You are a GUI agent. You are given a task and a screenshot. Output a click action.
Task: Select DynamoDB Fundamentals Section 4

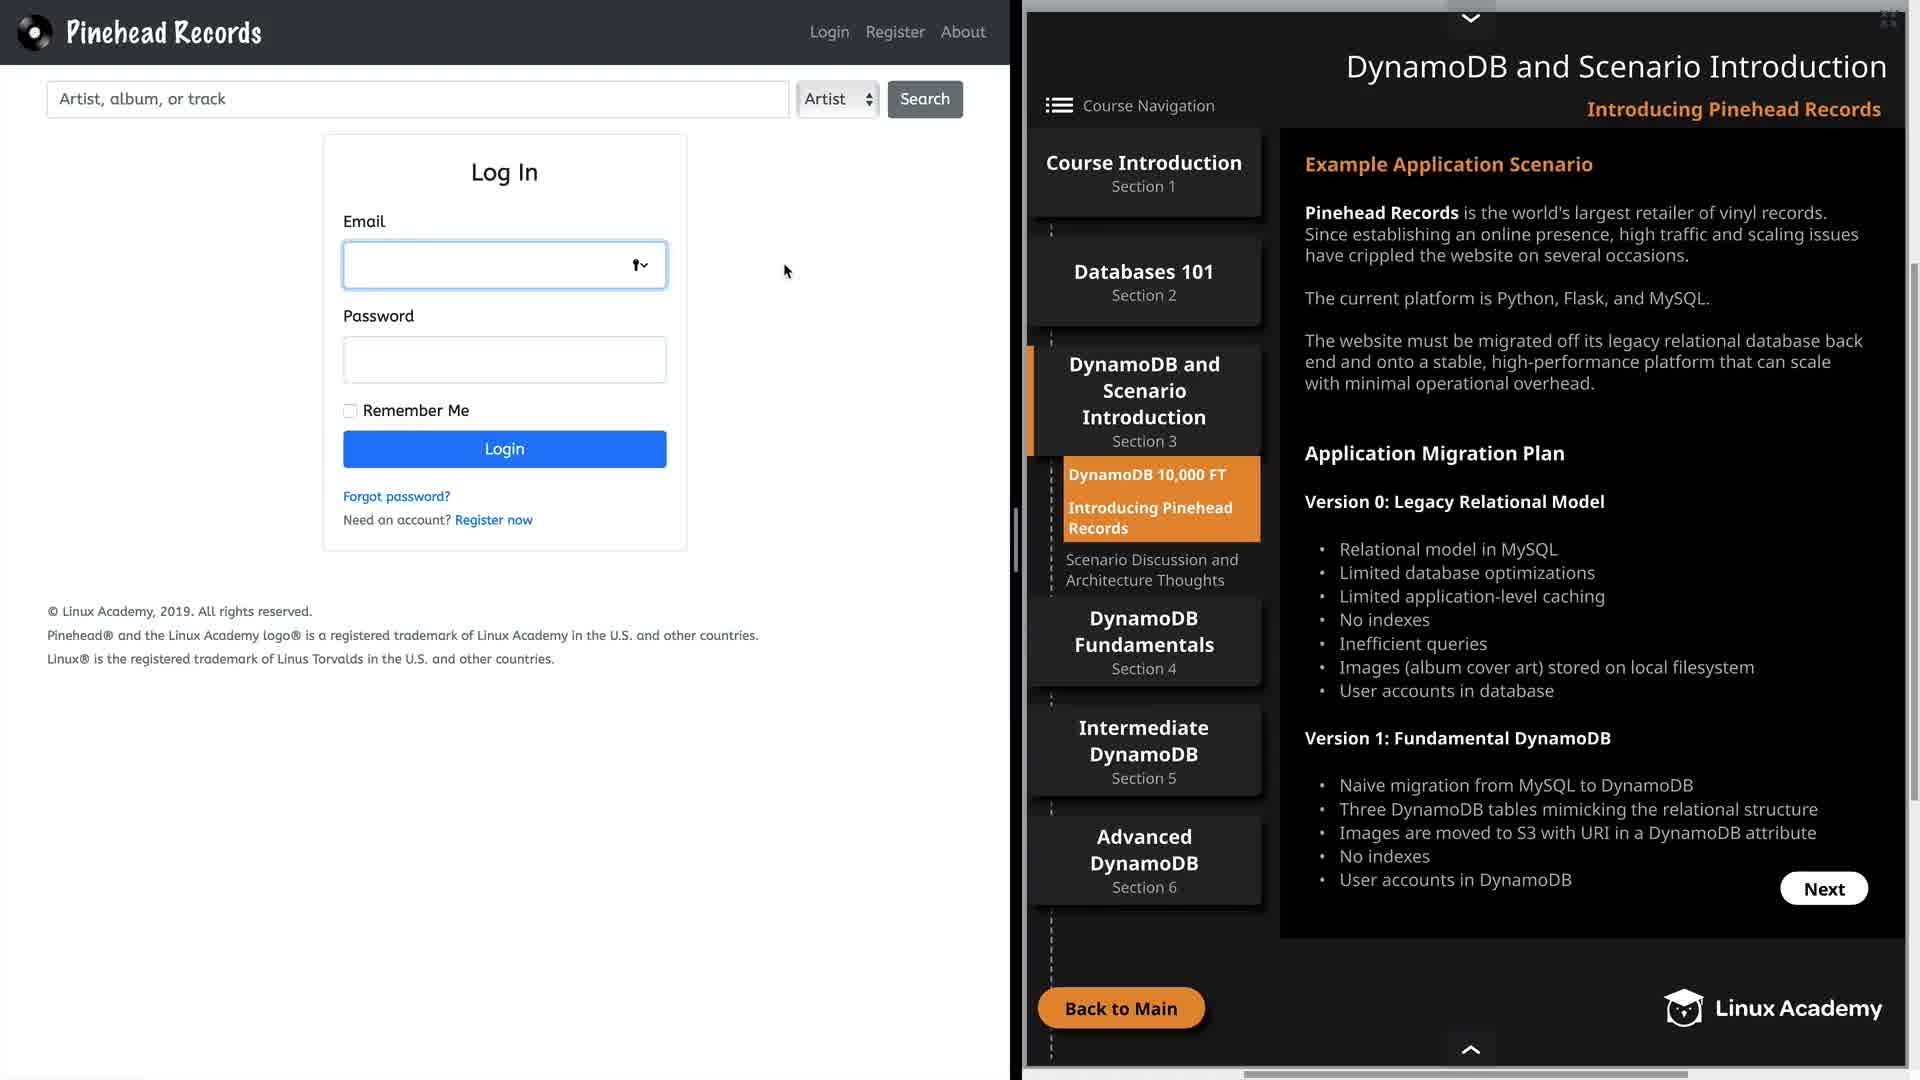click(x=1144, y=642)
